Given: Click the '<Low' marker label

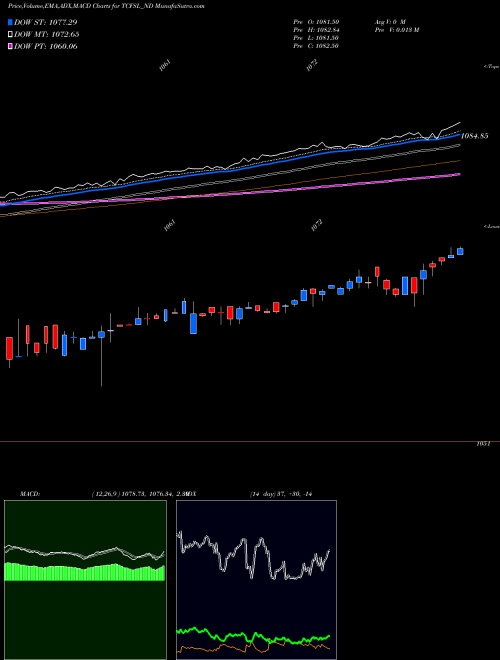Looking at the screenshot, I should tap(492, 226).
